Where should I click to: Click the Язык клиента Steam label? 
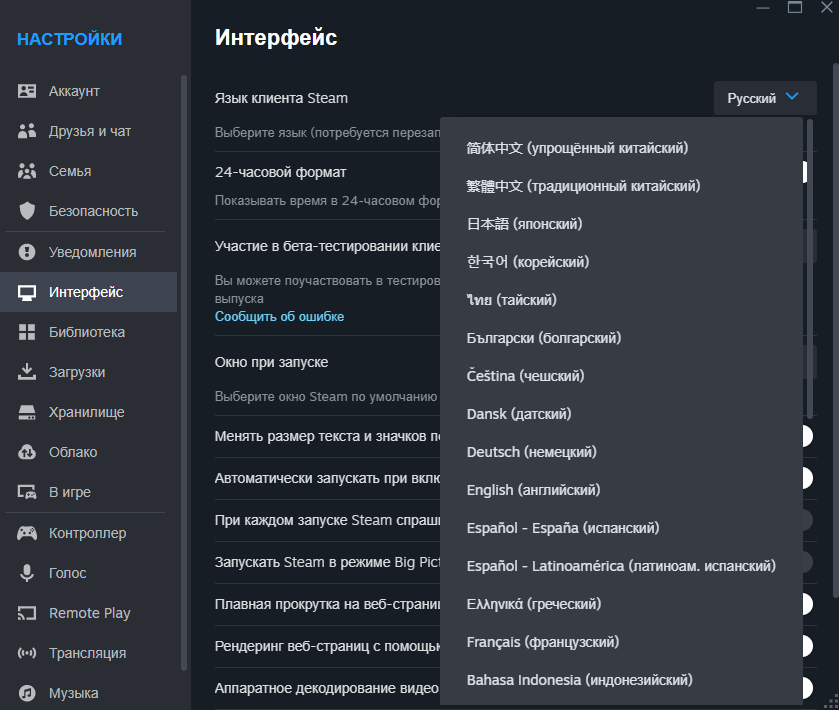click(x=281, y=98)
